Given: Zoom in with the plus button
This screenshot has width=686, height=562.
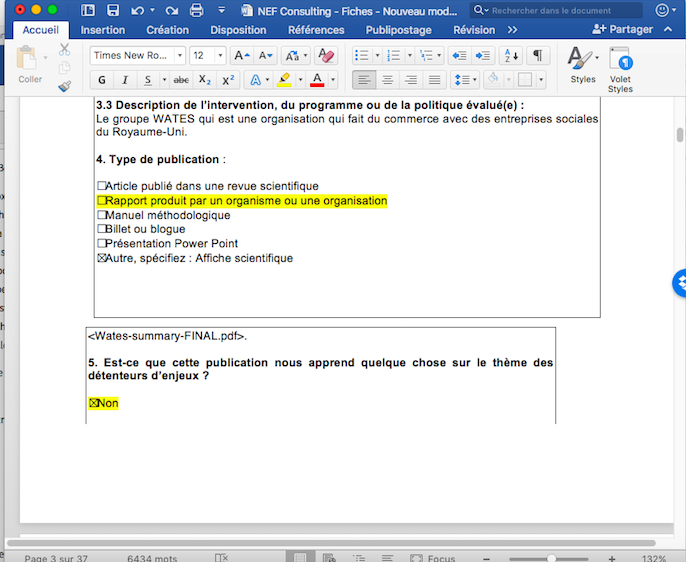Looking at the screenshot, I should (x=612, y=559).
